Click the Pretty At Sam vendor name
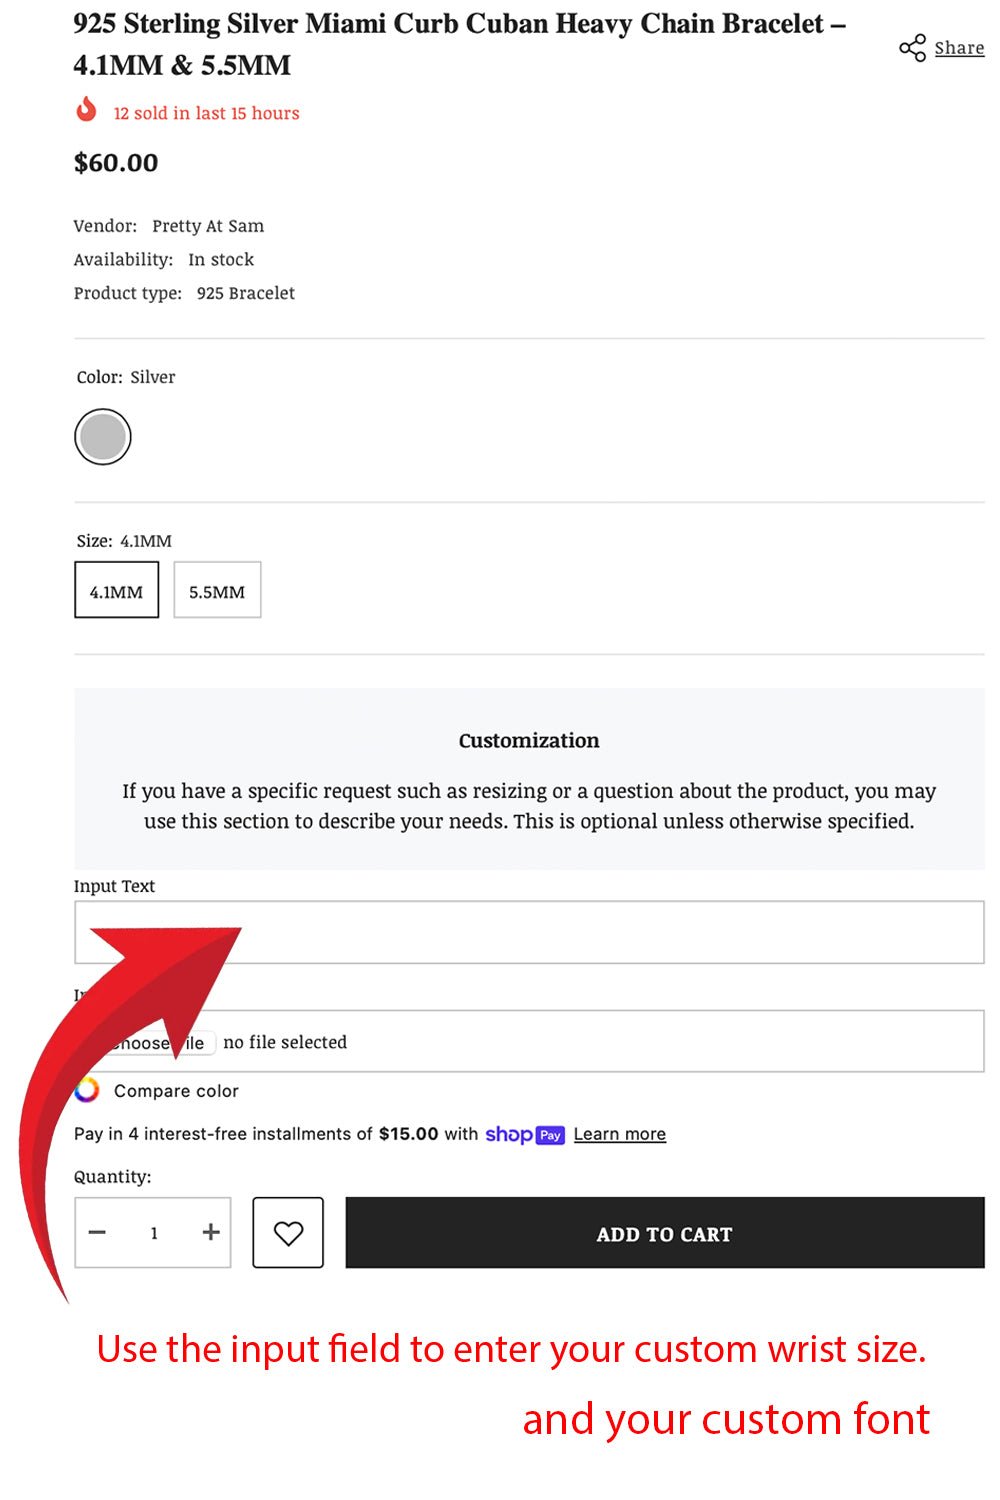Screen dimensions: 1000x1500 pyautogui.click(x=208, y=226)
